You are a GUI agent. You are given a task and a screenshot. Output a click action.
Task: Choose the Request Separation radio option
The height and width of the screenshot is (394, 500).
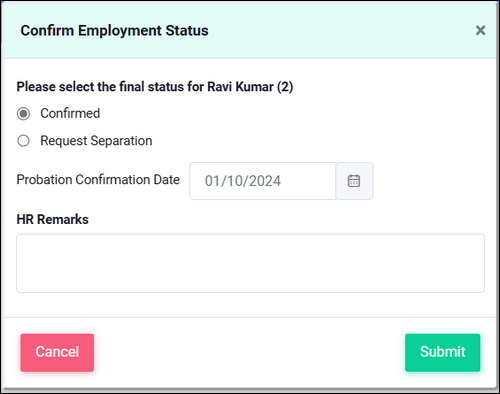pos(23,141)
